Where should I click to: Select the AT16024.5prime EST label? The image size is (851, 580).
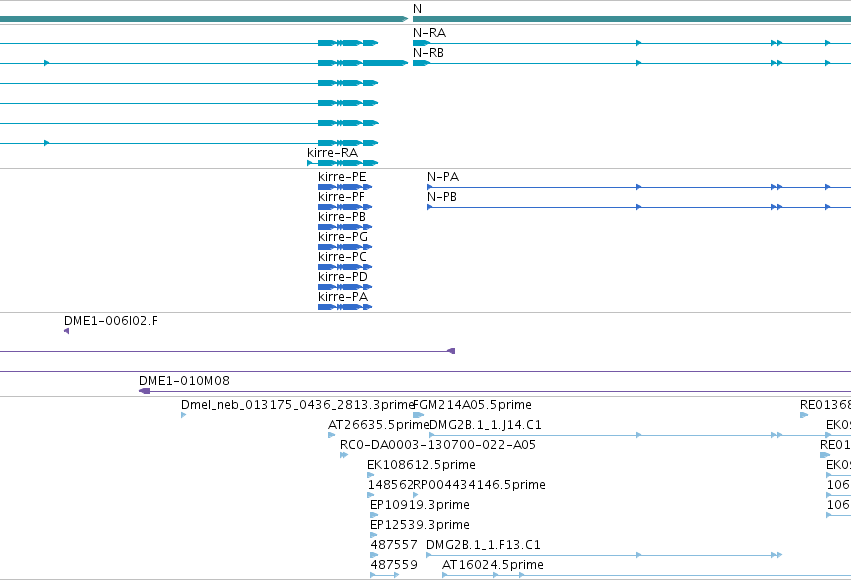click(x=492, y=565)
